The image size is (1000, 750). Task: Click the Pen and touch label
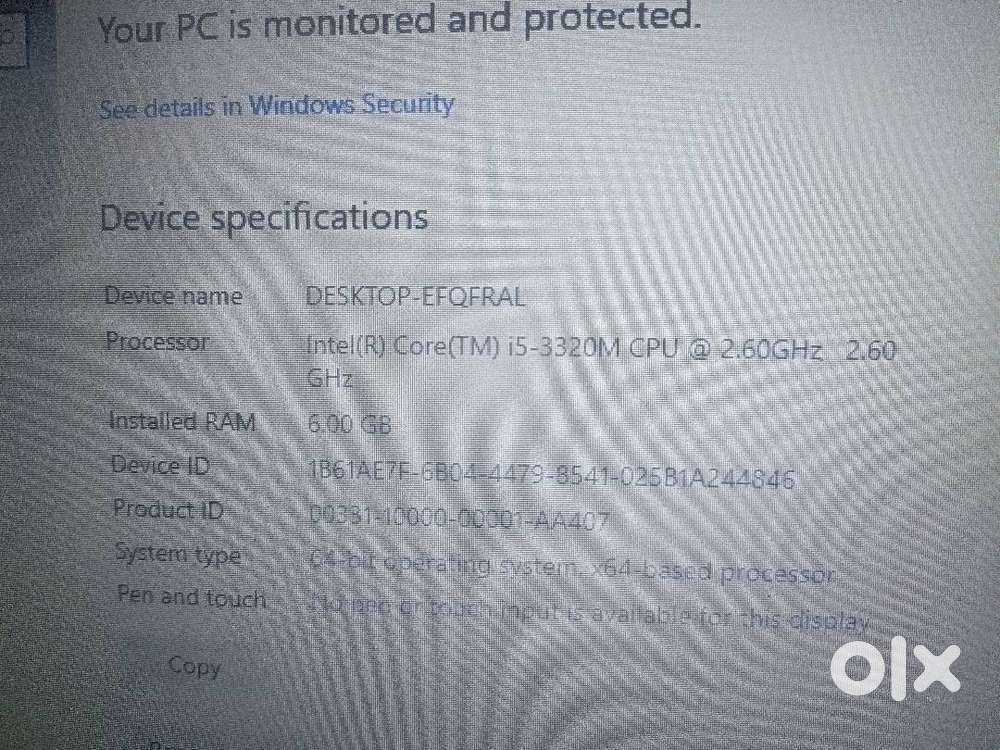point(191,596)
